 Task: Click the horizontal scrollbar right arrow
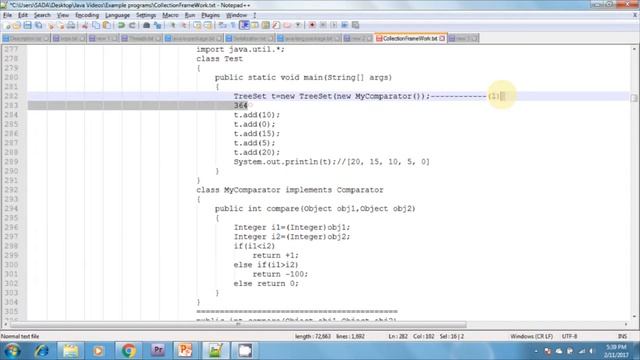tap(626, 324)
